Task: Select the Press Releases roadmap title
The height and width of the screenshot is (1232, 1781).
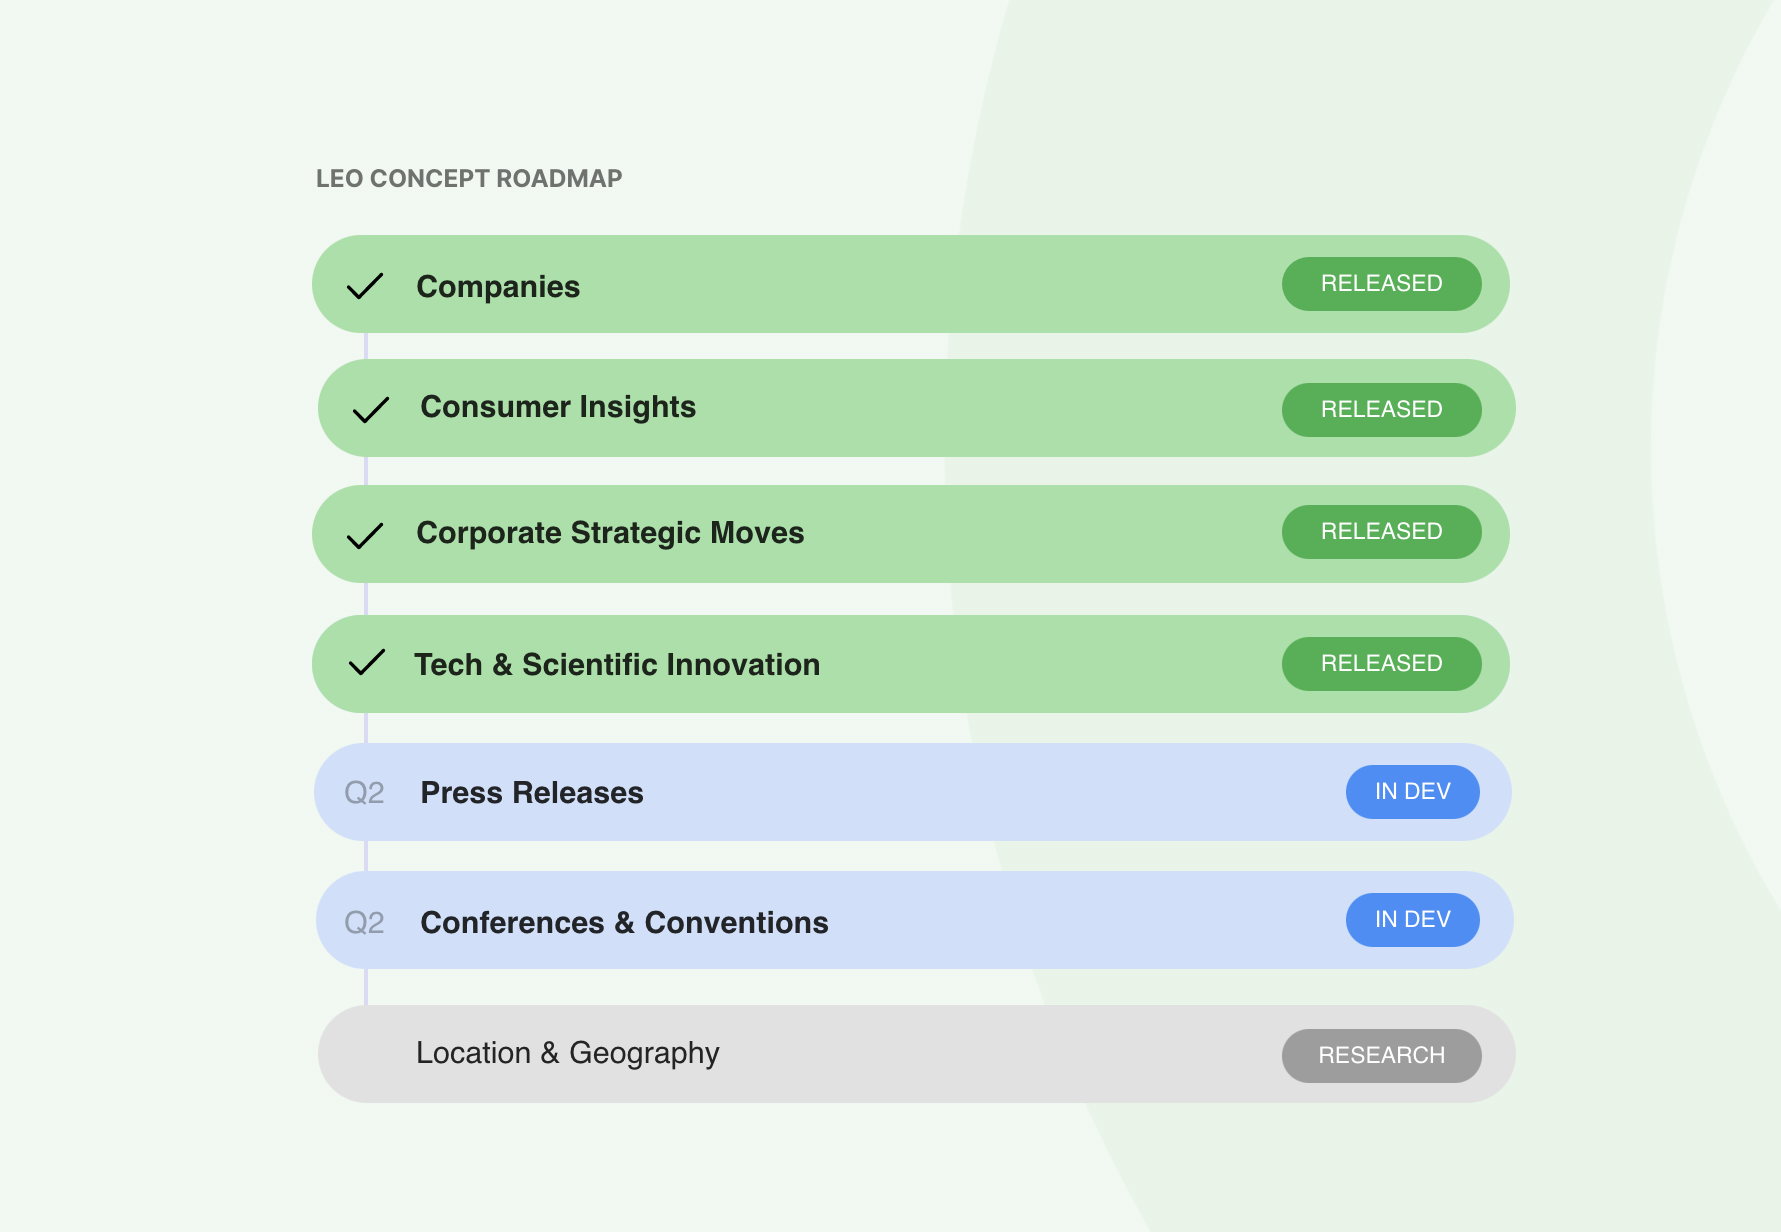Action: coord(532,793)
